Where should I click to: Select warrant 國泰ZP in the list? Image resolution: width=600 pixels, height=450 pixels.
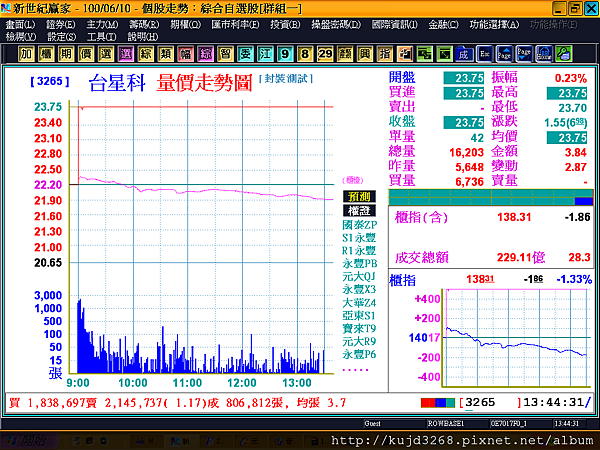click(x=359, y=225)
